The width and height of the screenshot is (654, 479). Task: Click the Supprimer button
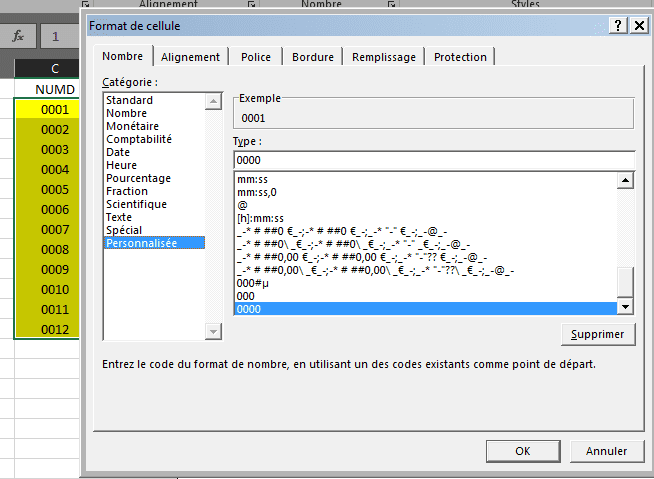point(597,334)
